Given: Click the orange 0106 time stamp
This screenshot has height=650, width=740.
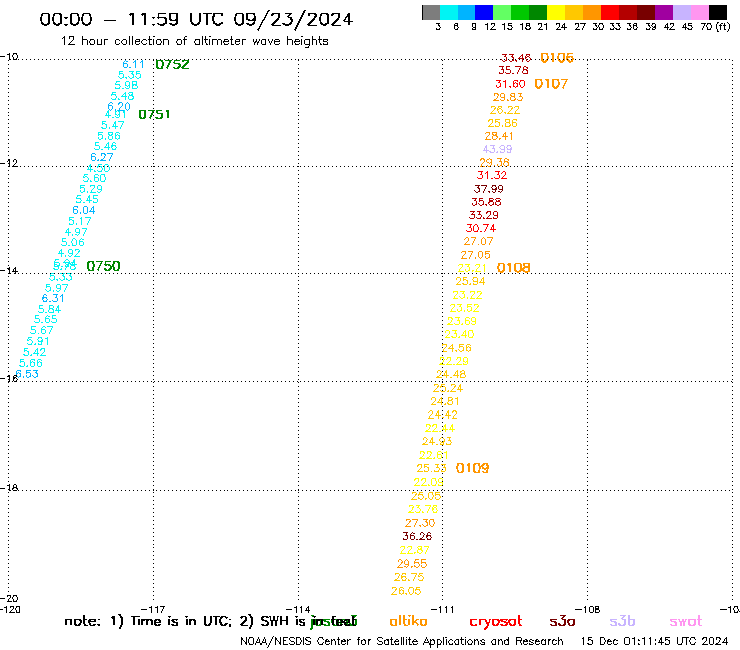Looking at the screenshot, I should point(557,58).
